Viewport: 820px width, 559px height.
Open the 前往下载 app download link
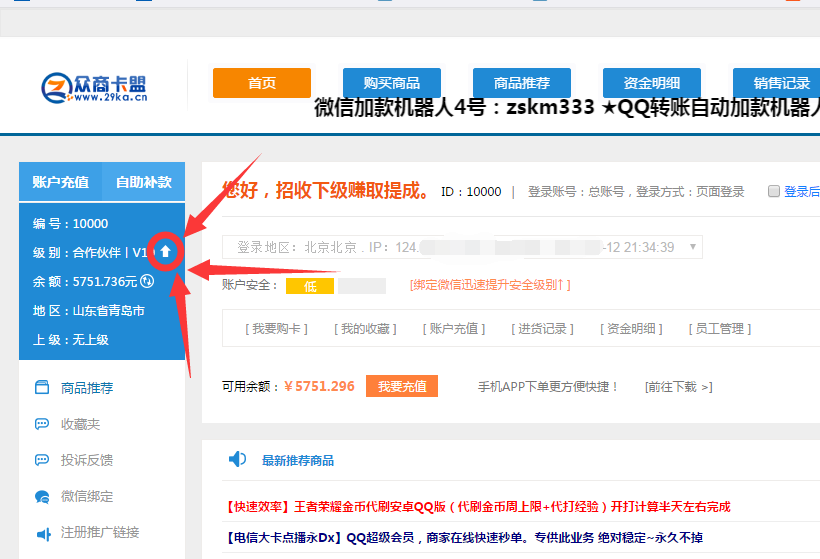pyautogui.click(x=678, y=386)
